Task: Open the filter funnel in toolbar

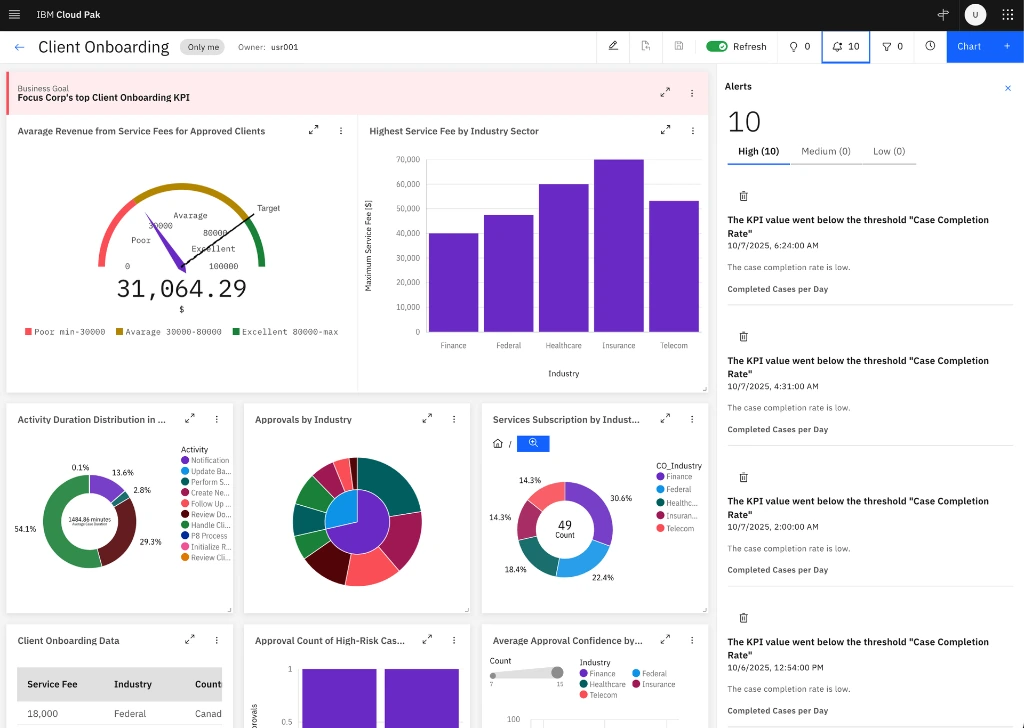Action: tap(892, 46)
